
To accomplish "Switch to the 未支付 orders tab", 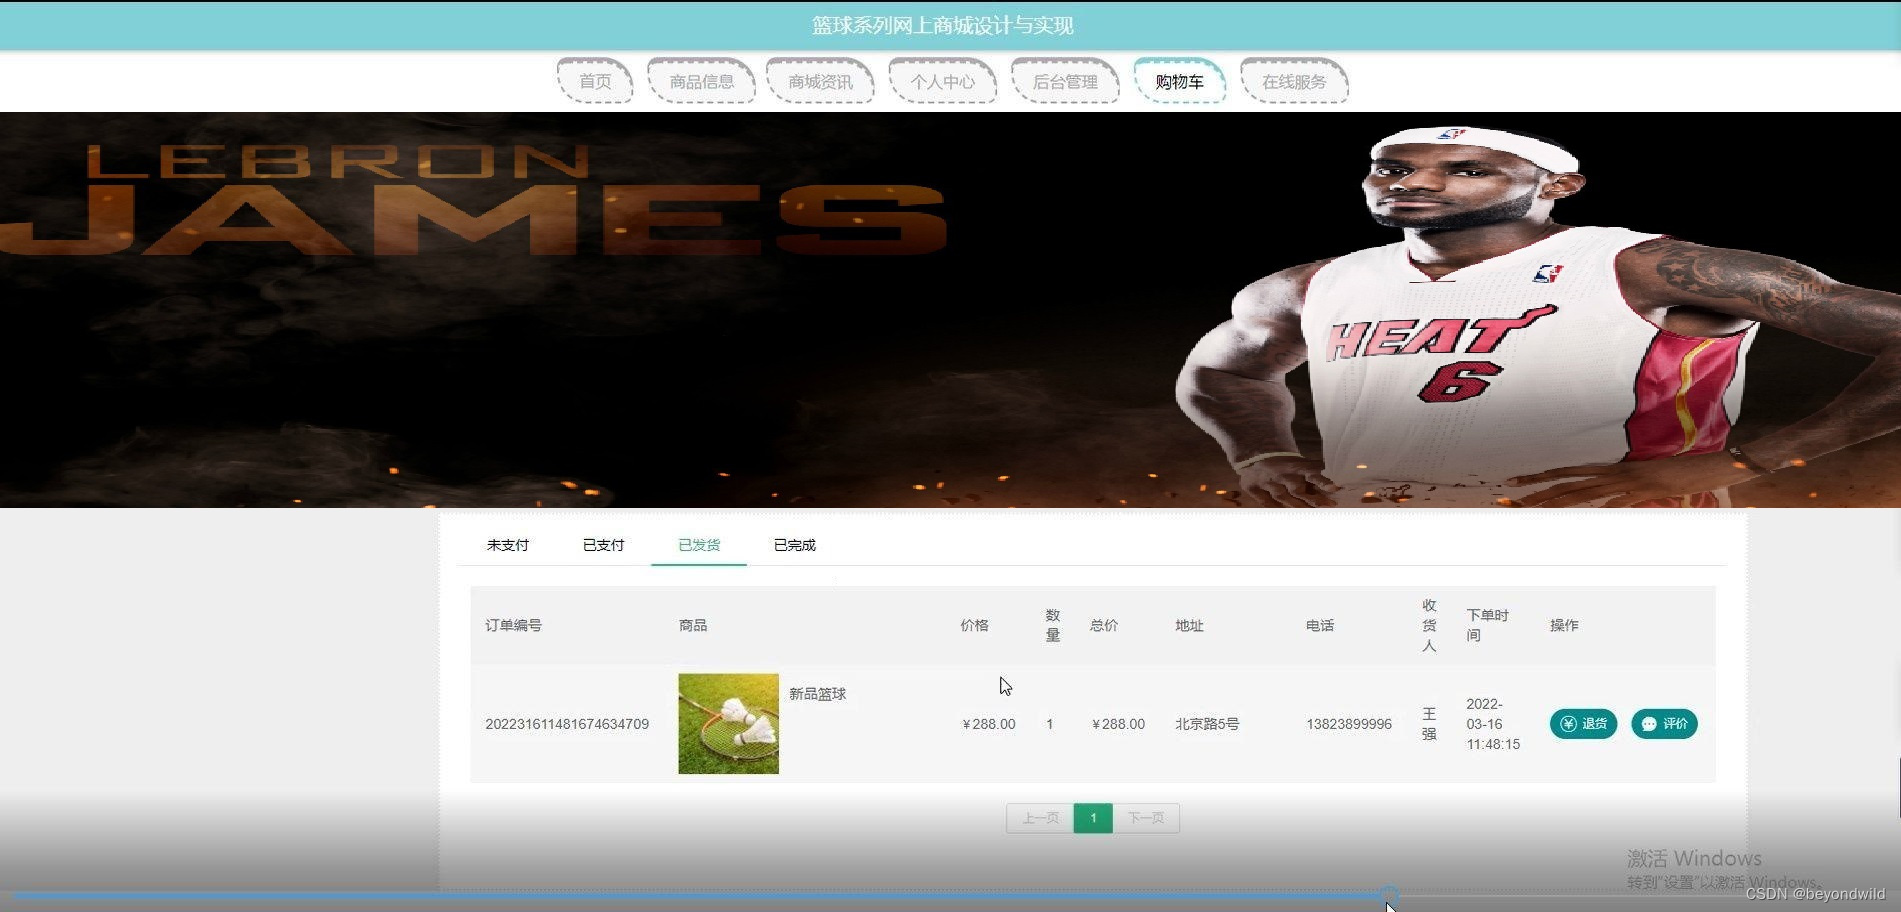I will click(508, 545).
